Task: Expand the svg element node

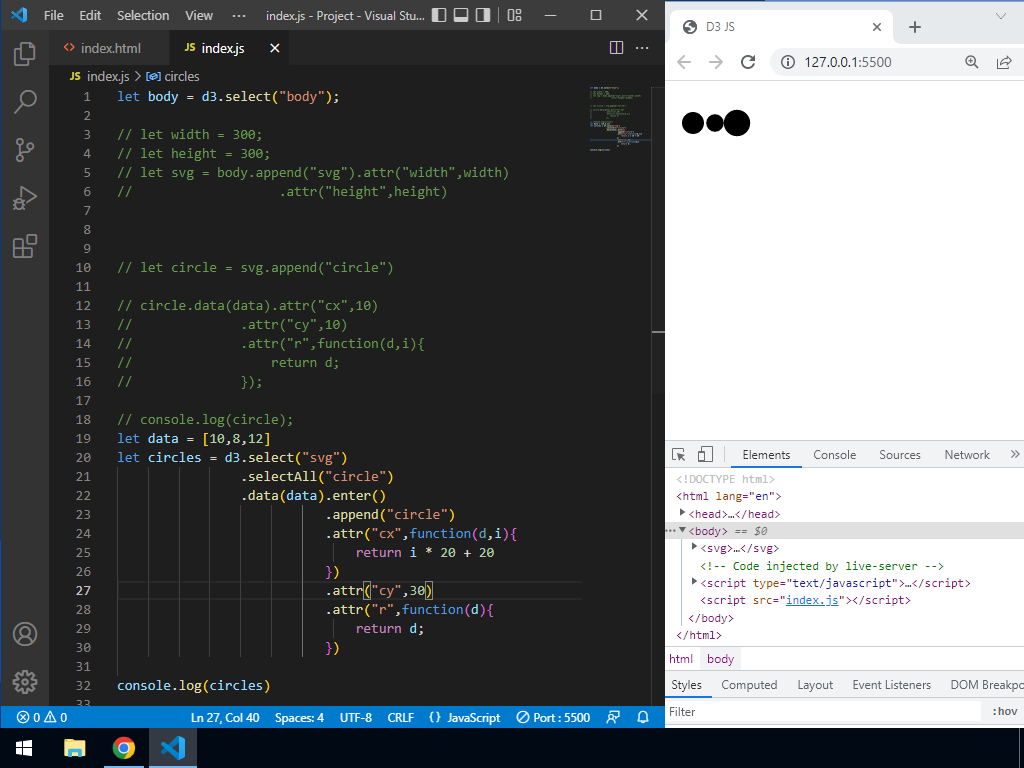Action: 695,548
